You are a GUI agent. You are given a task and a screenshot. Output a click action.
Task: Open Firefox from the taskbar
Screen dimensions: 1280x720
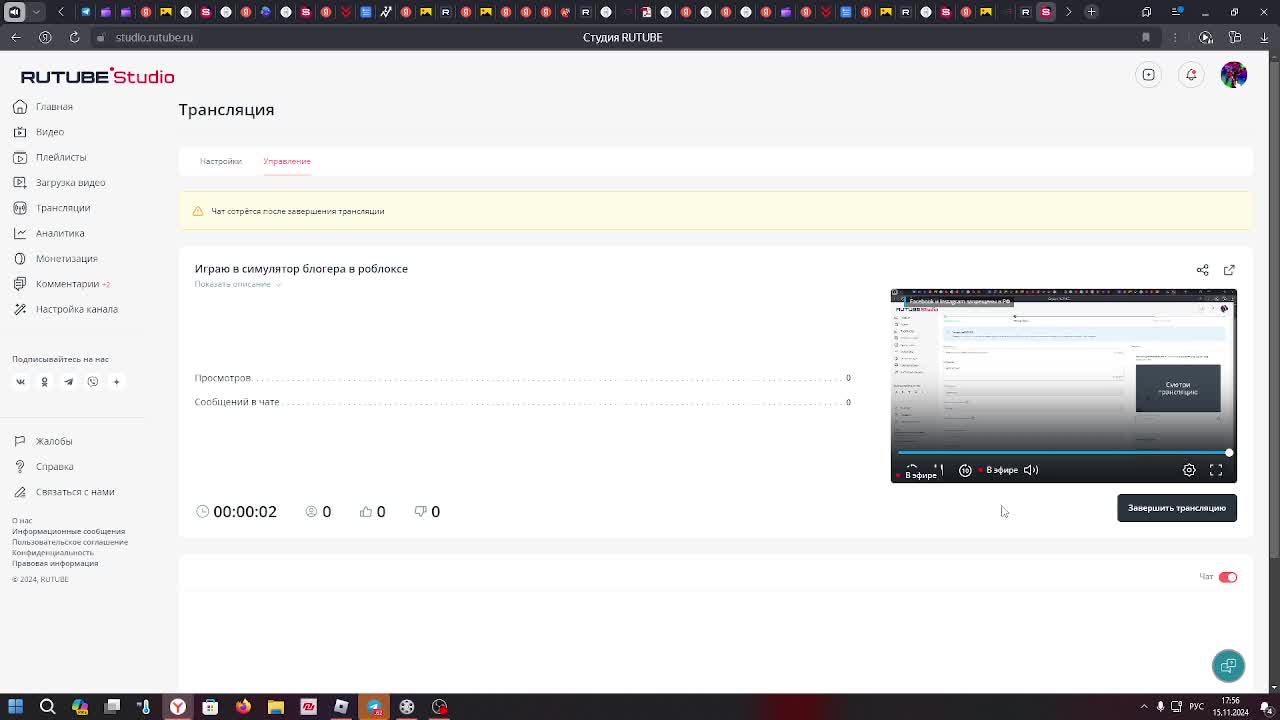coord(243,707)
